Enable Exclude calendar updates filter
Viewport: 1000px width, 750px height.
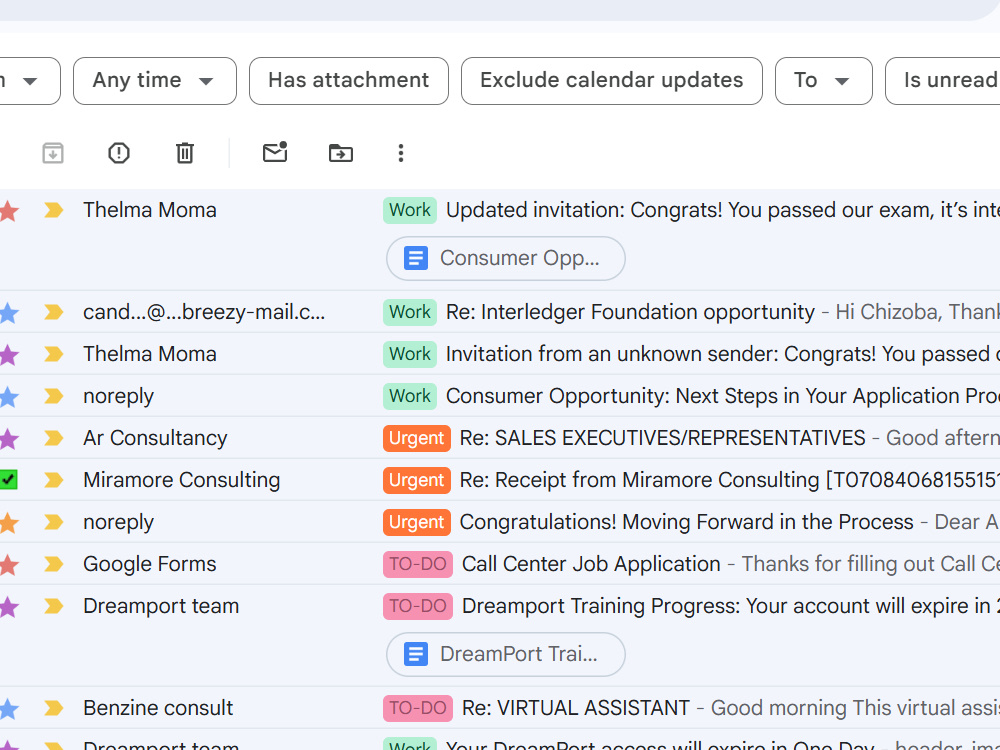612,81
